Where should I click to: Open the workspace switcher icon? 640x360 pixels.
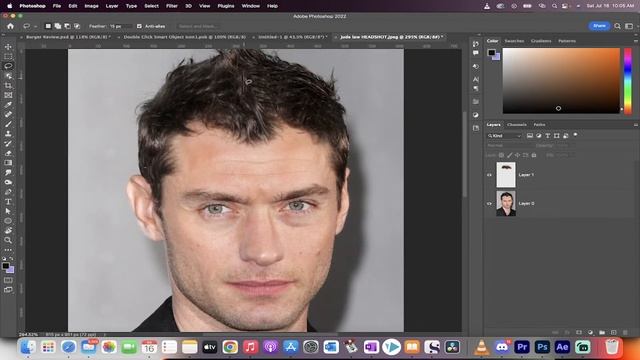tap(629, 26)
